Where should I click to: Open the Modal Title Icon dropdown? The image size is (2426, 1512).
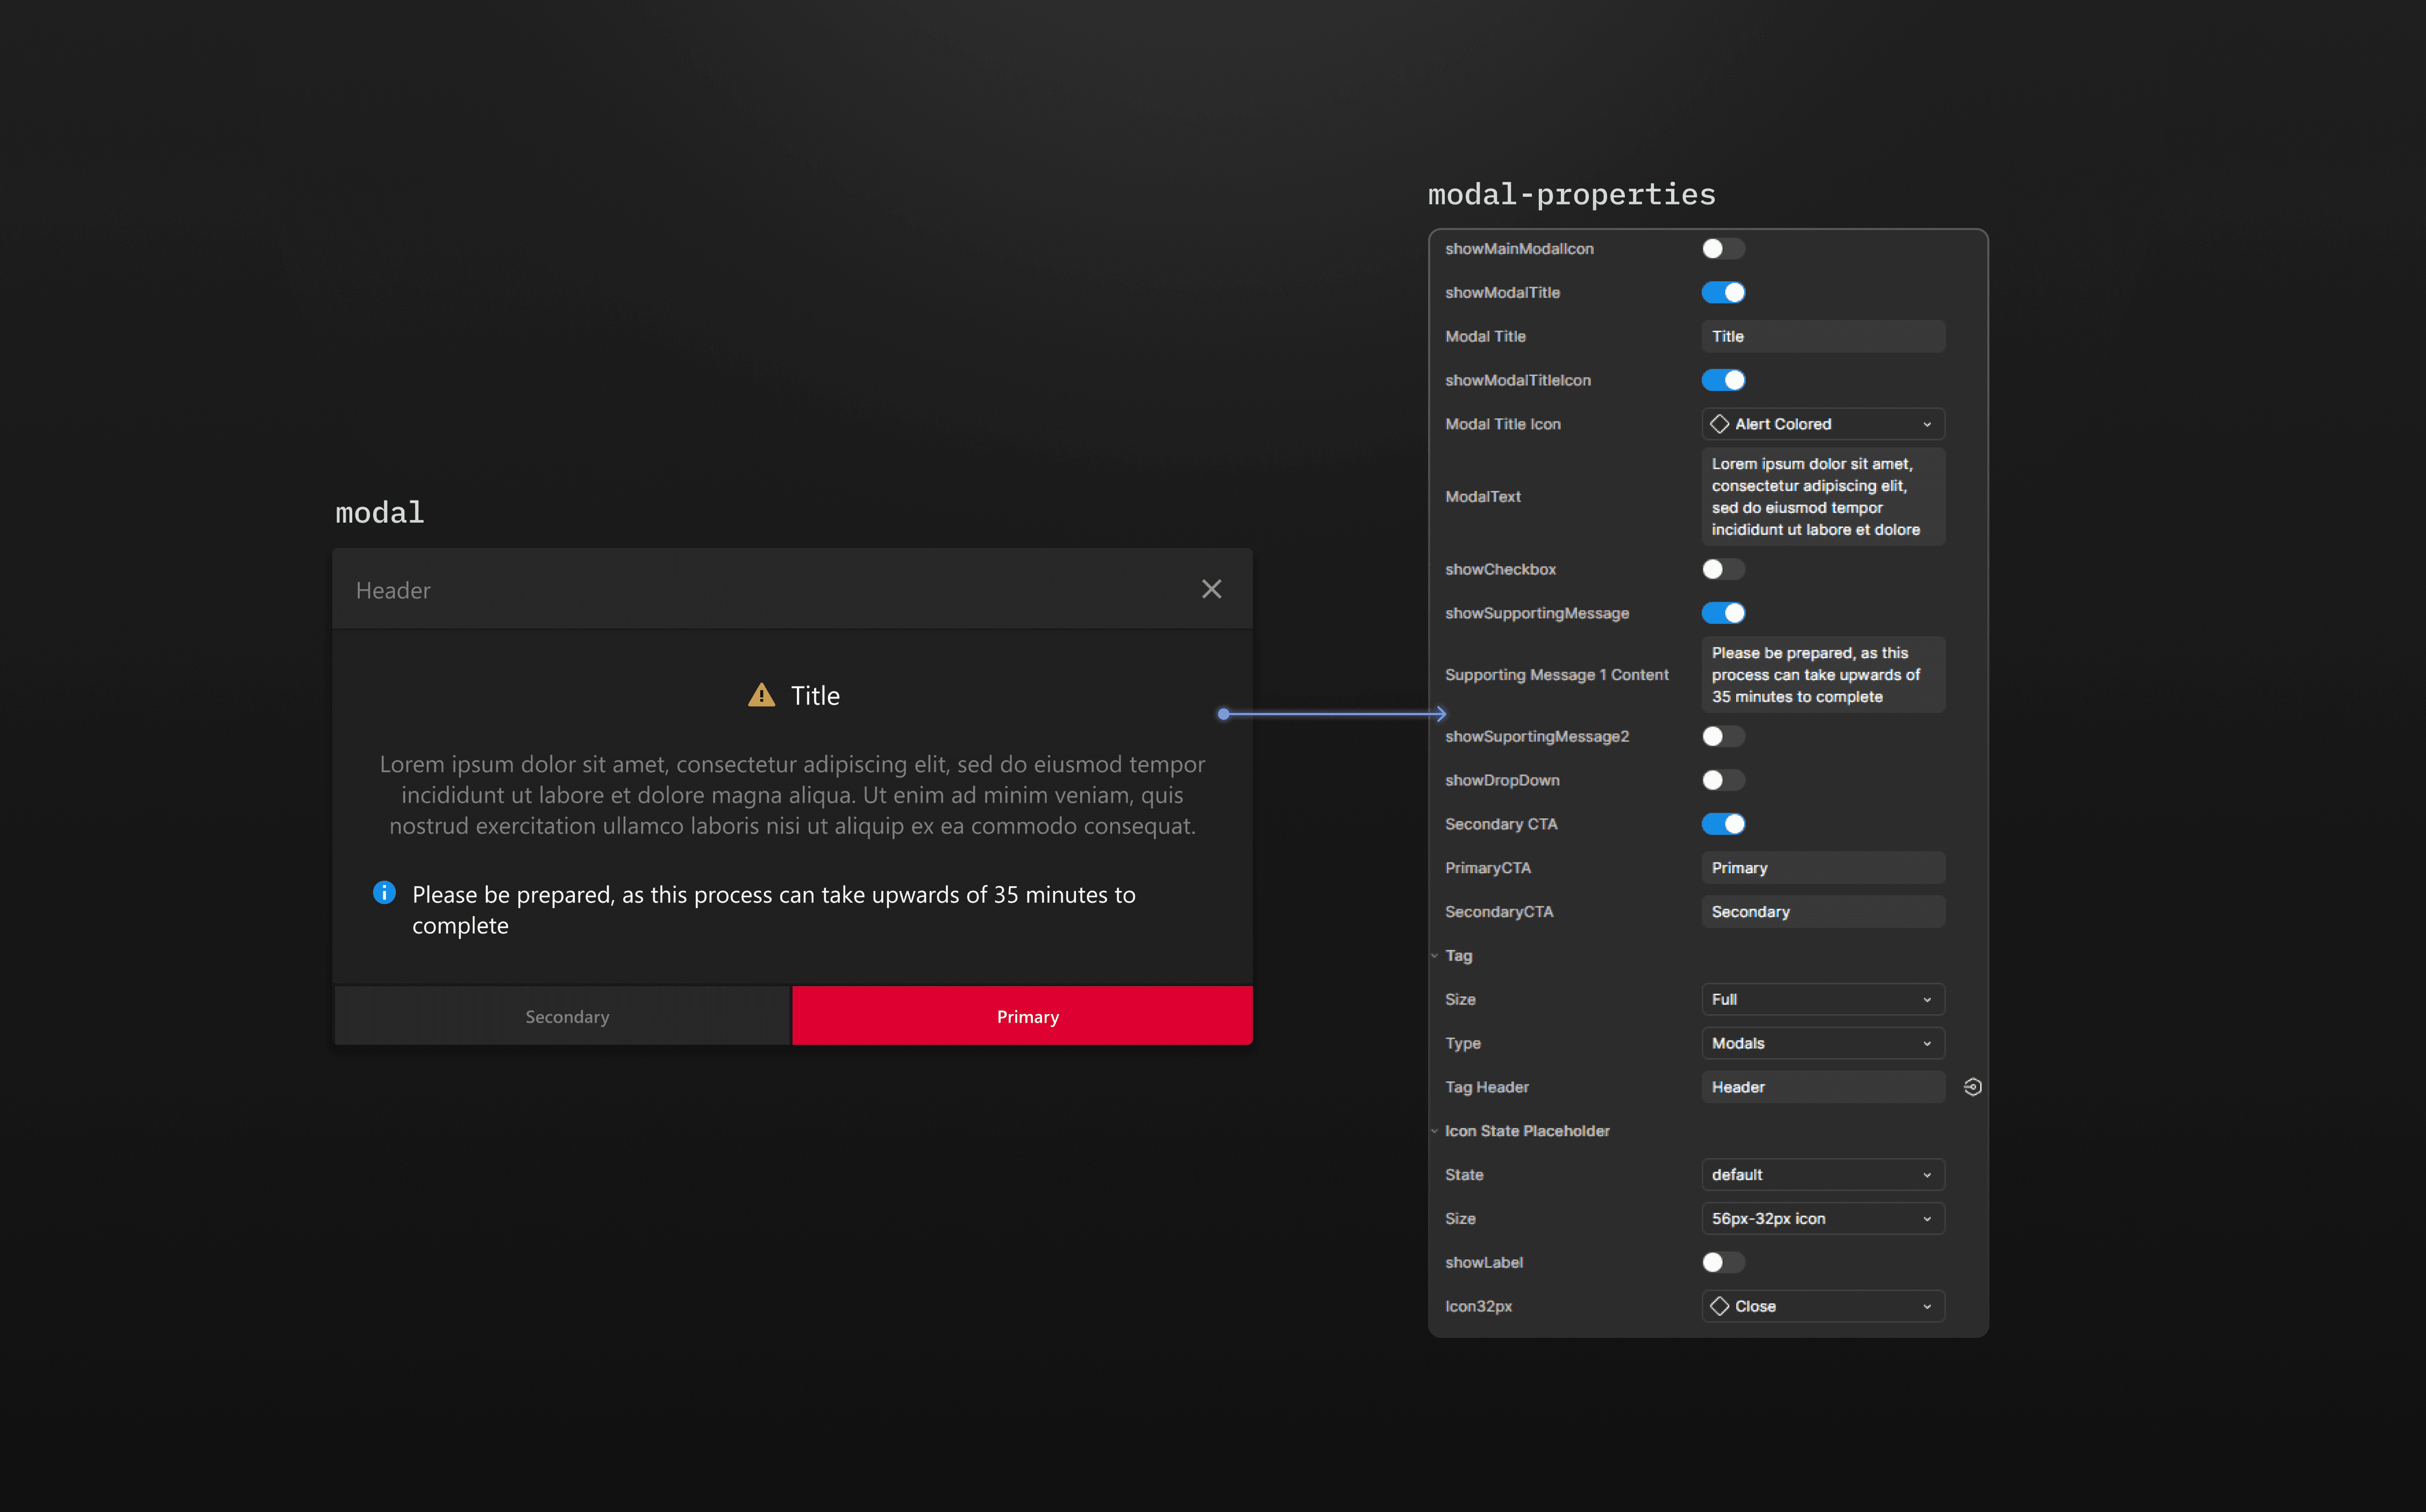tap(1822, 424)
